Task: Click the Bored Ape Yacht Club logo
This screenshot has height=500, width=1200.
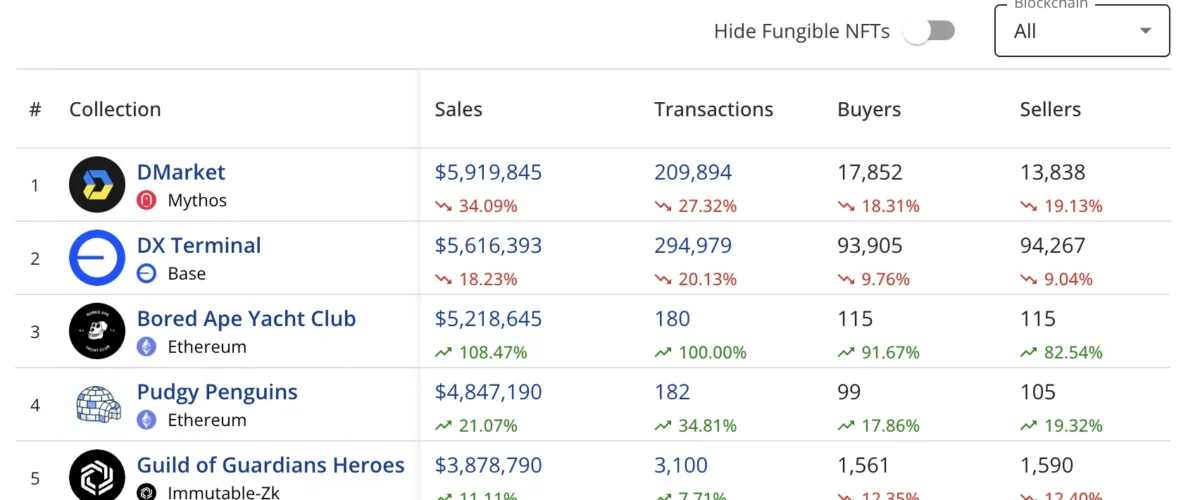Action: click(97, 331)
